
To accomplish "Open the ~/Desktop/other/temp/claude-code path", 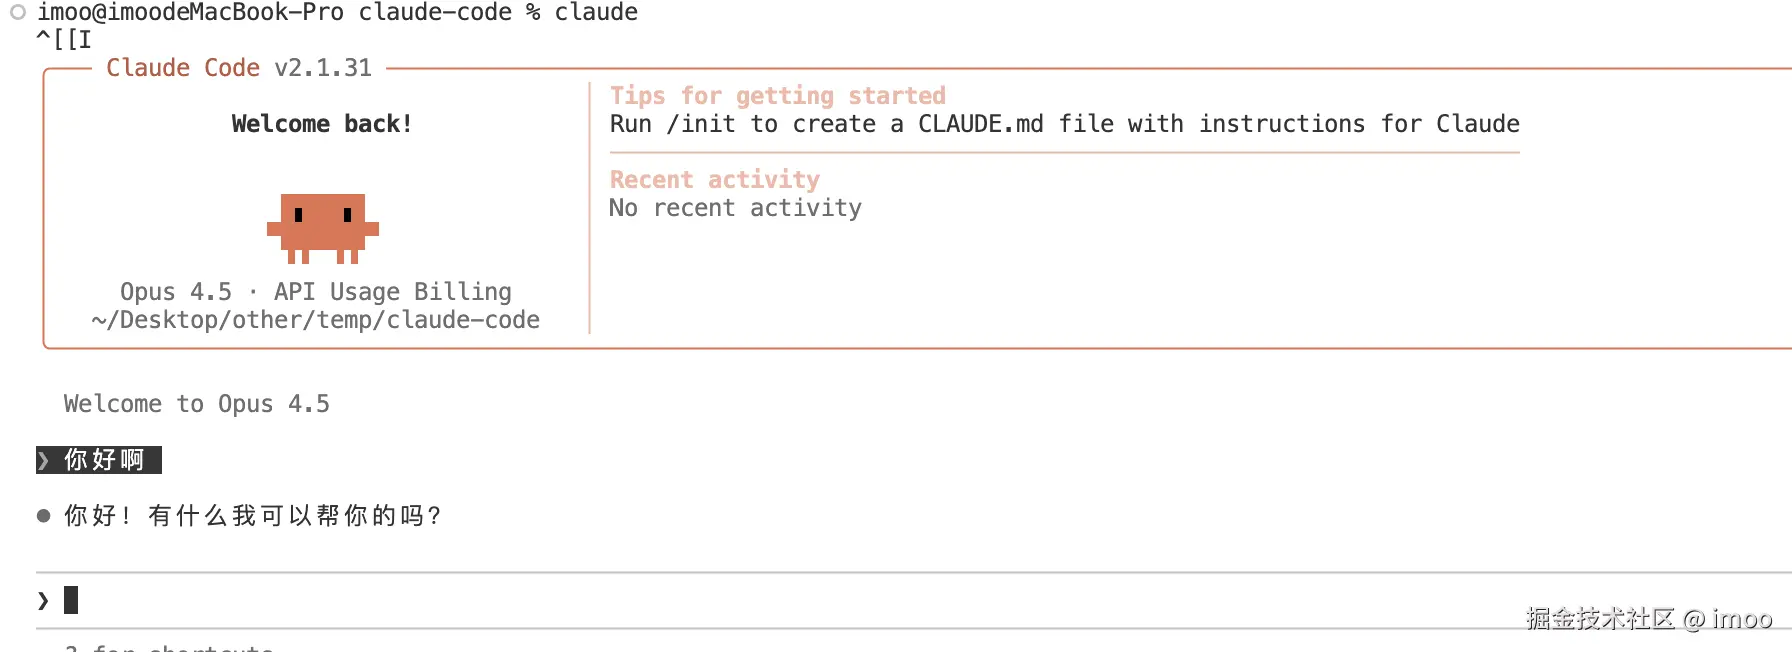I will tap(315, 320).
